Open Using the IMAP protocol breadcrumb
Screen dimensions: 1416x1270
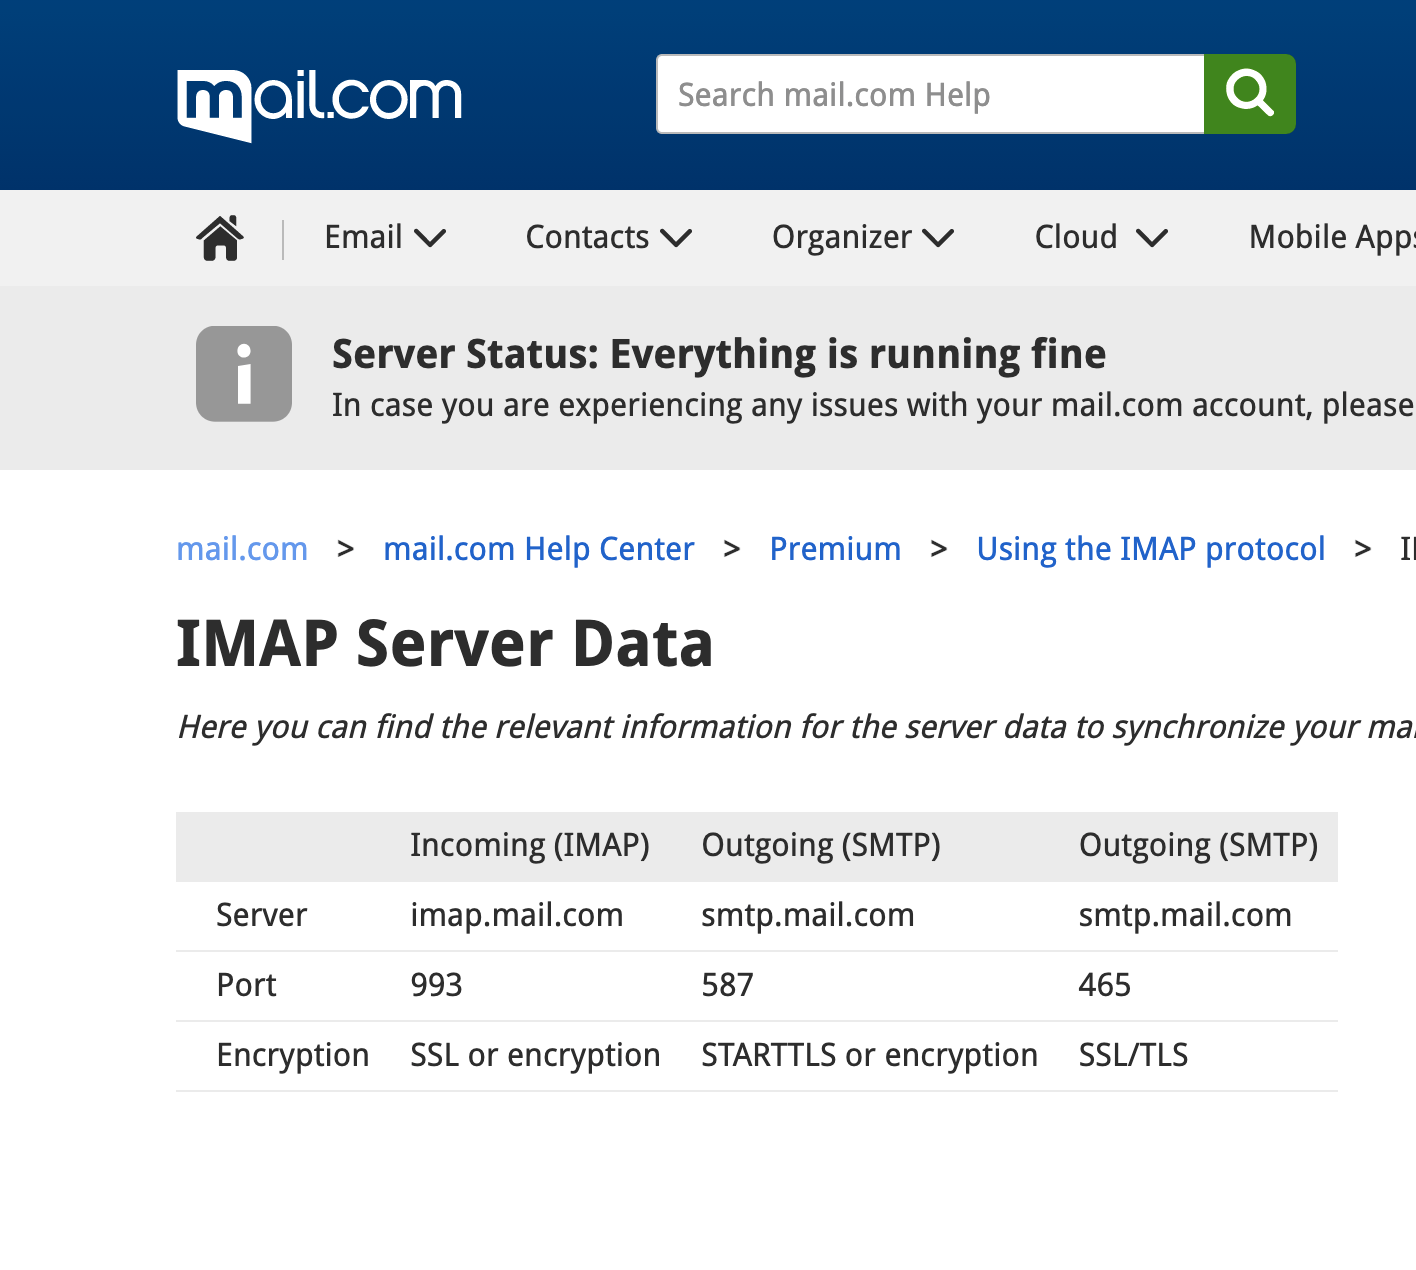coord(1151,549)
